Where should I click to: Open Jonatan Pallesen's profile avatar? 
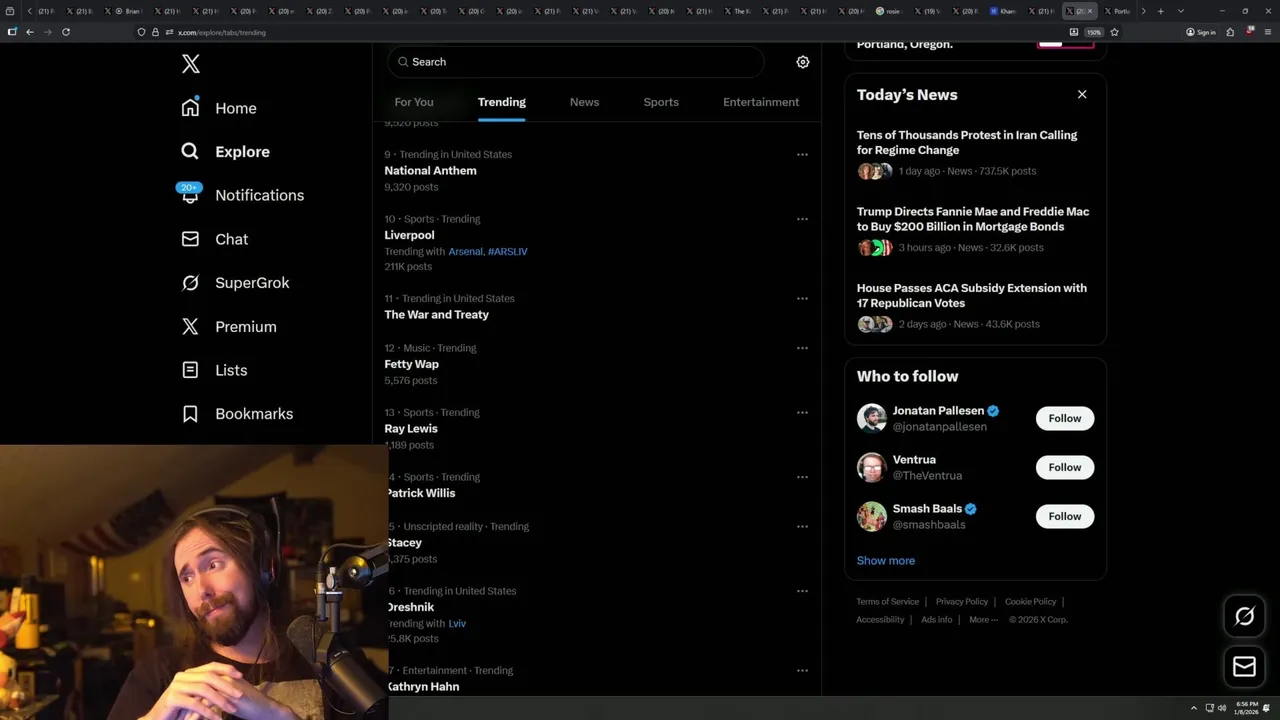[x=872, y=418]
